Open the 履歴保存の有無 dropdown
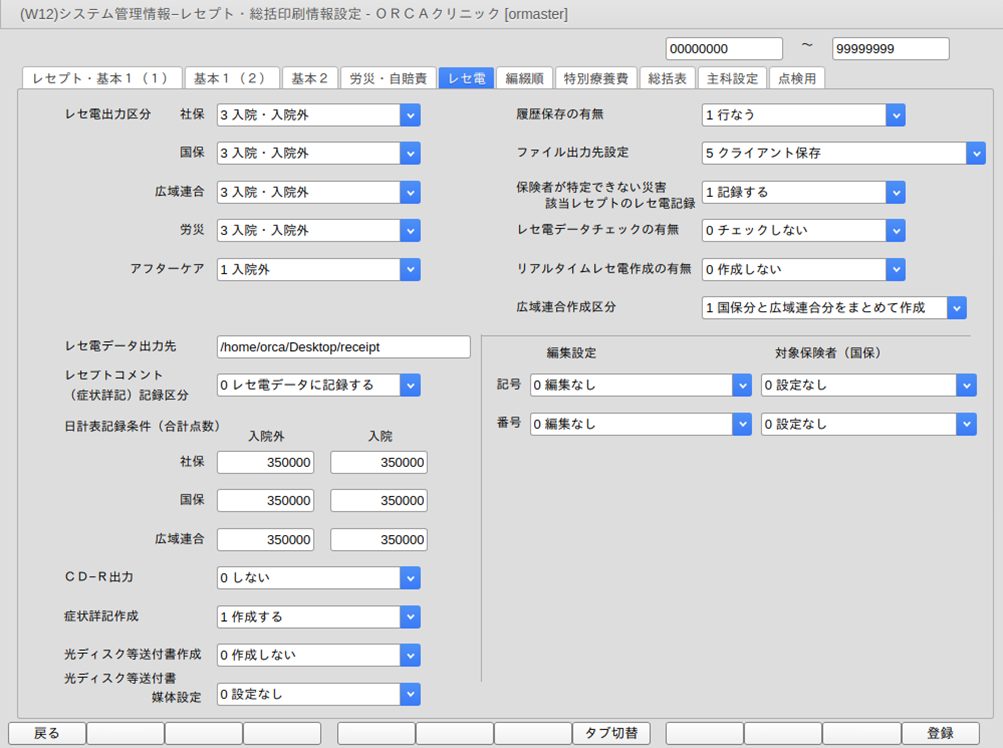 pos(895,115)
